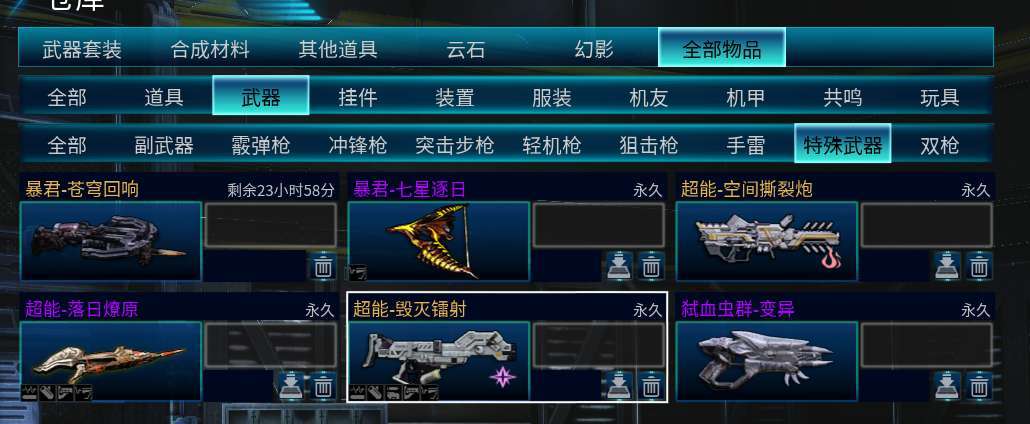The height and width of the screenshot is (424, 1030).
Task: Click the download icon for 弑血虫群-变异
Action: 947,386
